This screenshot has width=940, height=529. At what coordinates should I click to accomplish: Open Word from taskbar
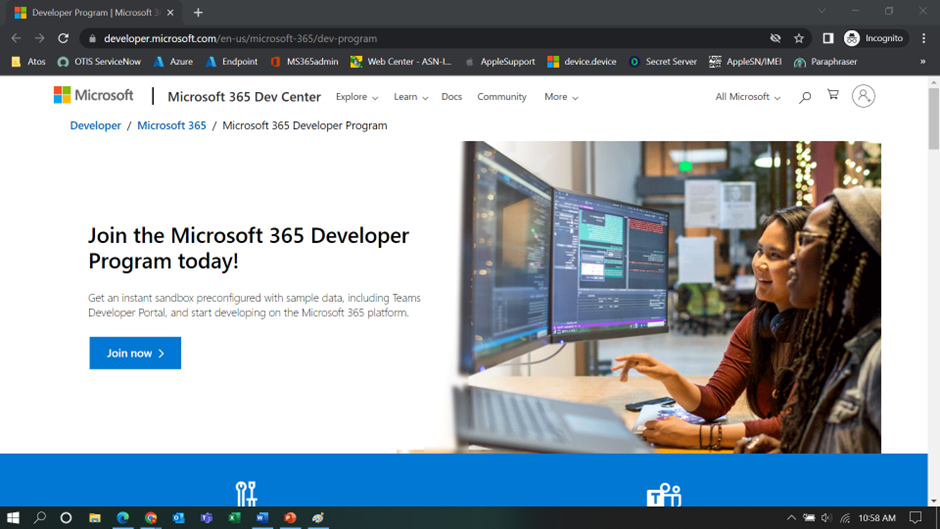click(262, 518)
